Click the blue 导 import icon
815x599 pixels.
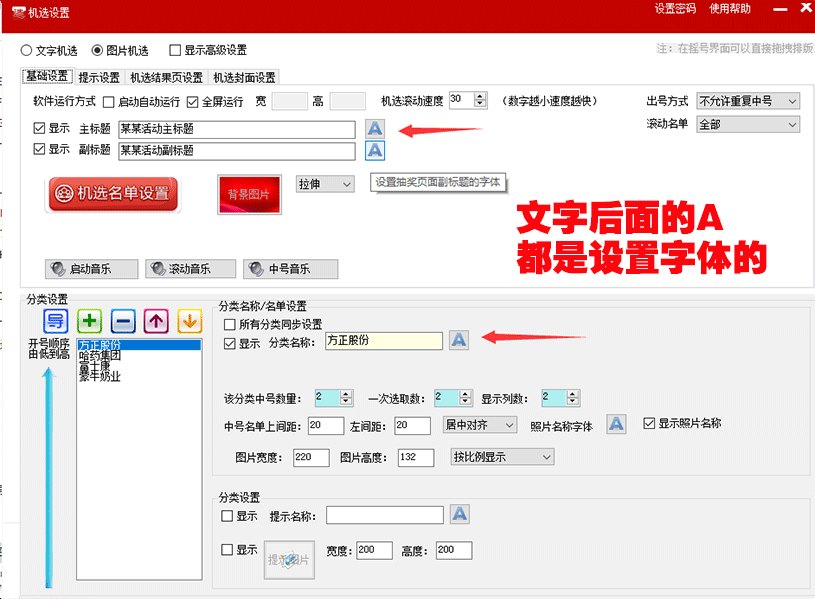56,321
